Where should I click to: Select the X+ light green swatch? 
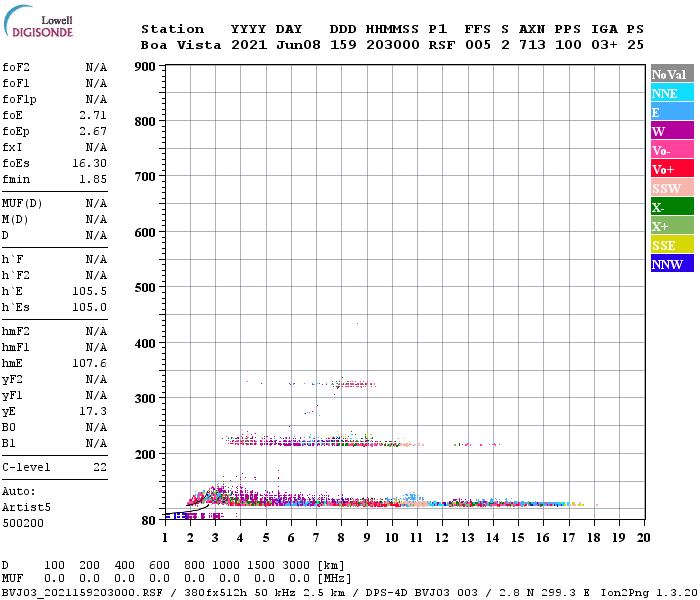pyautogui.click(x=672, y=225)
